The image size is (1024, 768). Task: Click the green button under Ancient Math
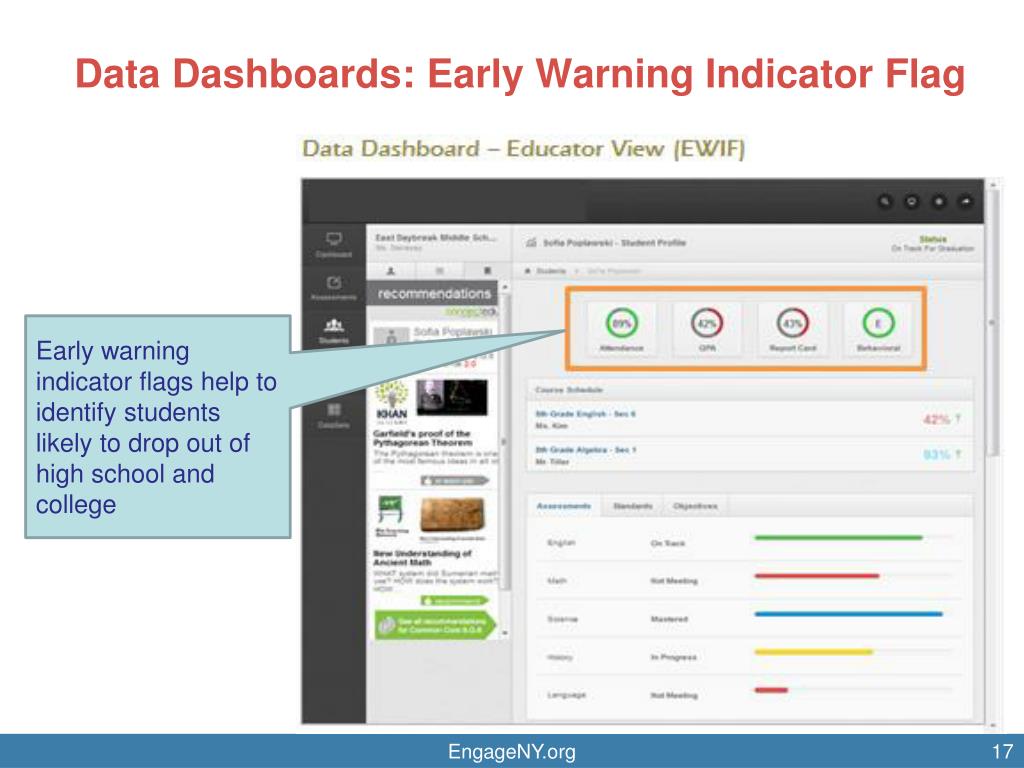point(454,600)
